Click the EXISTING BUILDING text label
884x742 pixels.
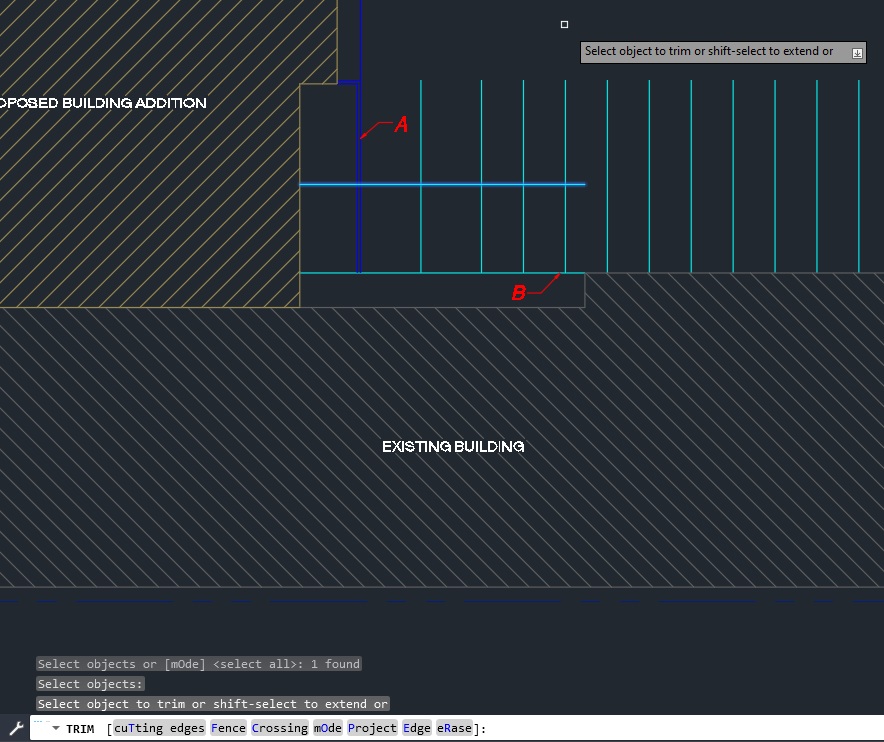(x=453, y=446)
